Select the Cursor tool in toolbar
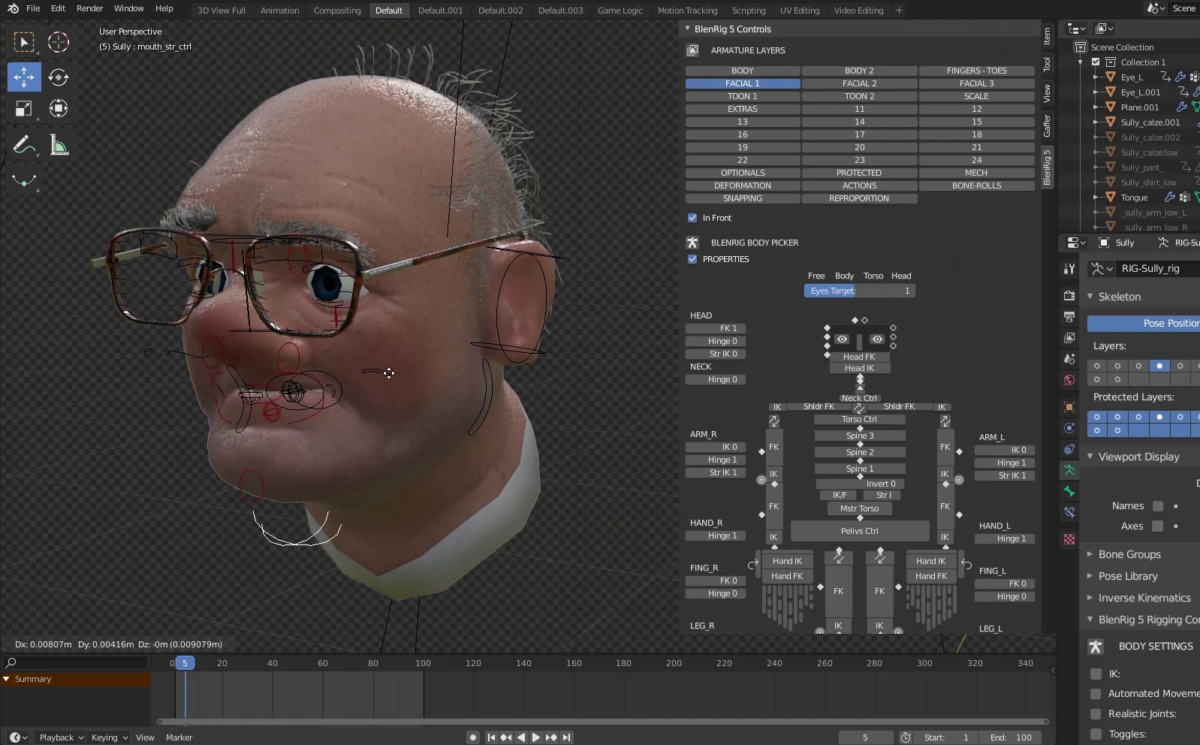The height and width of the screenshot is (745, 1200). click(58, 42)
